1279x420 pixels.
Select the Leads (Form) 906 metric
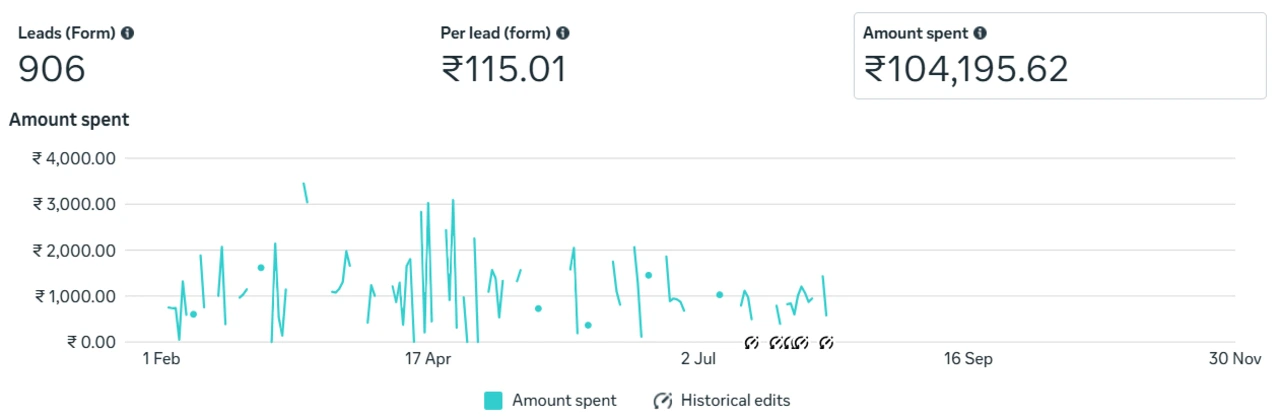click(x=52, y=69)
